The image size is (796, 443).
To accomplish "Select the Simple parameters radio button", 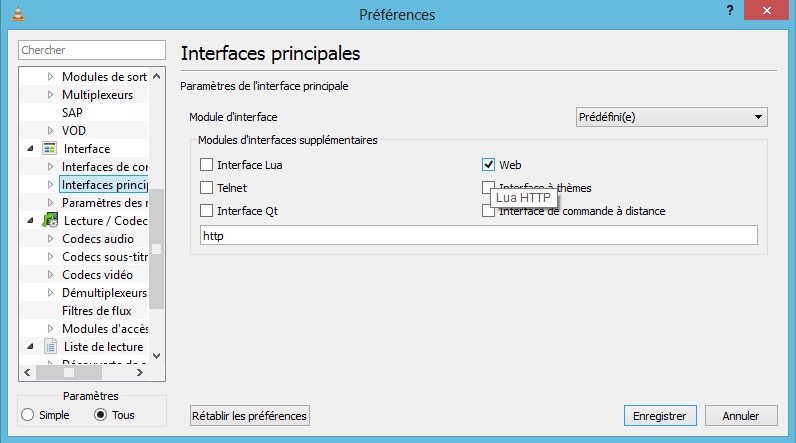I will [27, 415].
